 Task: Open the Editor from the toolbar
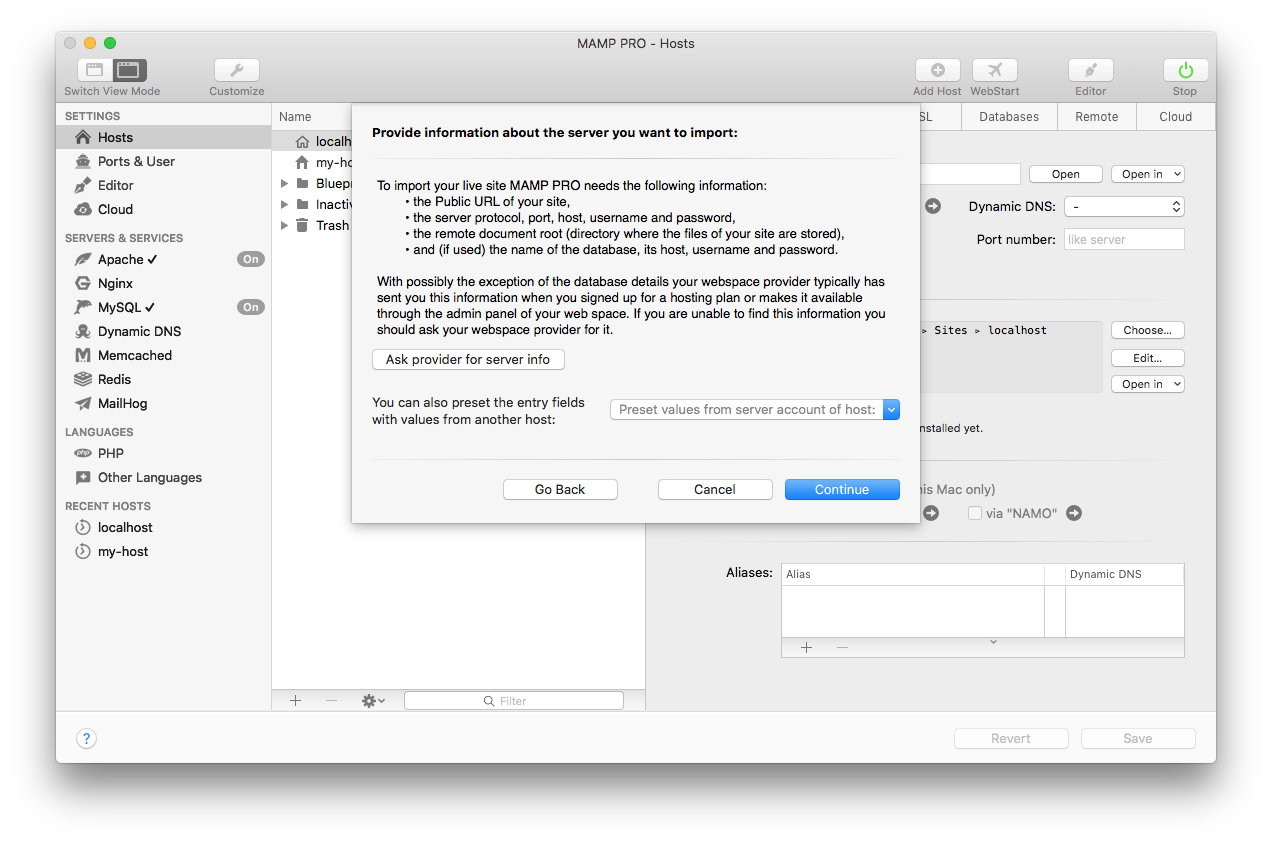[1090, 70]
